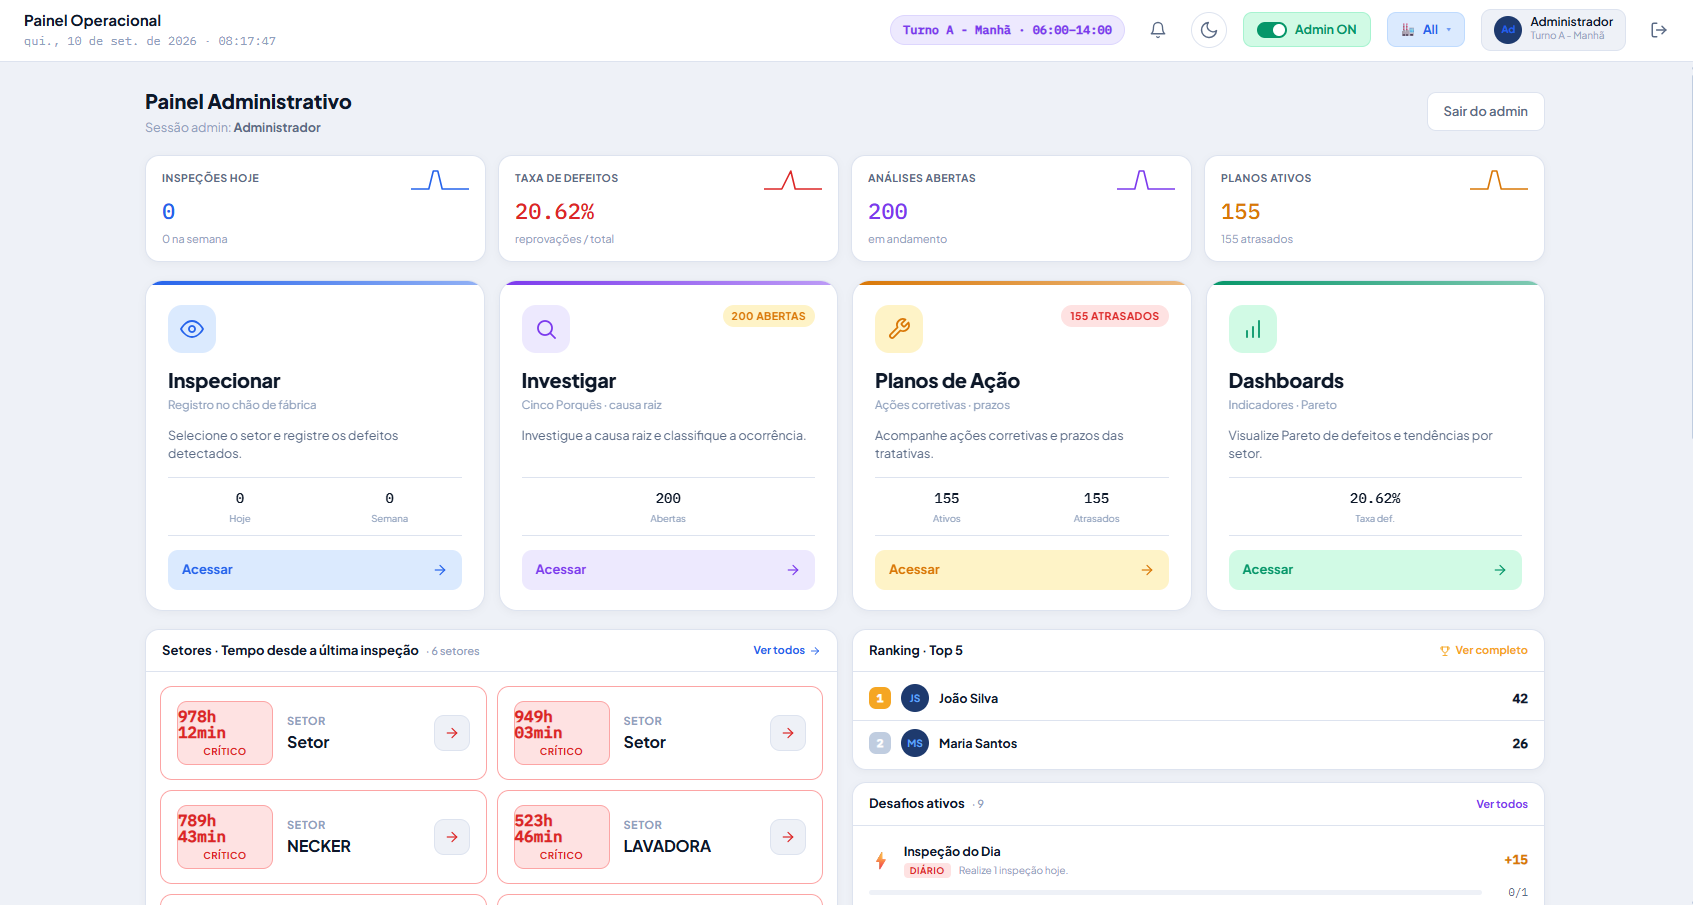Click the Inspeções Hoje sparkline graphic
The image size is (1693, 905).
[x=440, y=180]
